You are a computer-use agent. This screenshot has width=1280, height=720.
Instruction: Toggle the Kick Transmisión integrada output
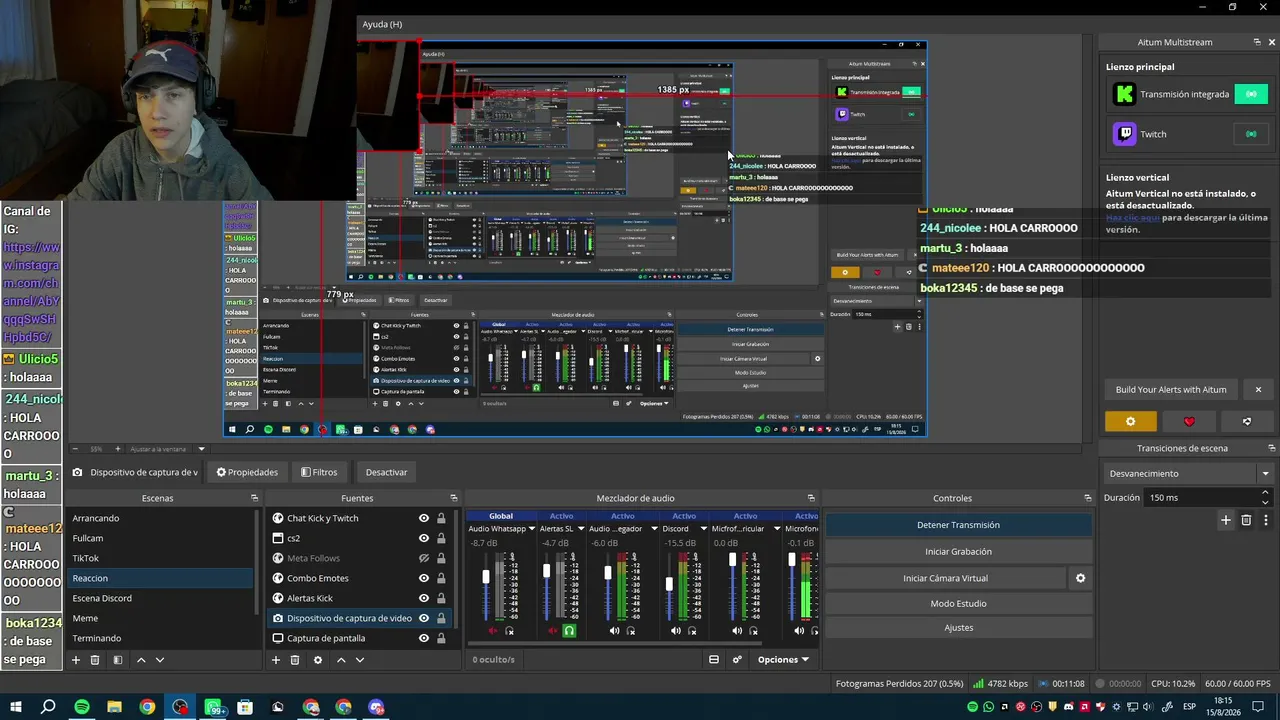pos(1250,94)
